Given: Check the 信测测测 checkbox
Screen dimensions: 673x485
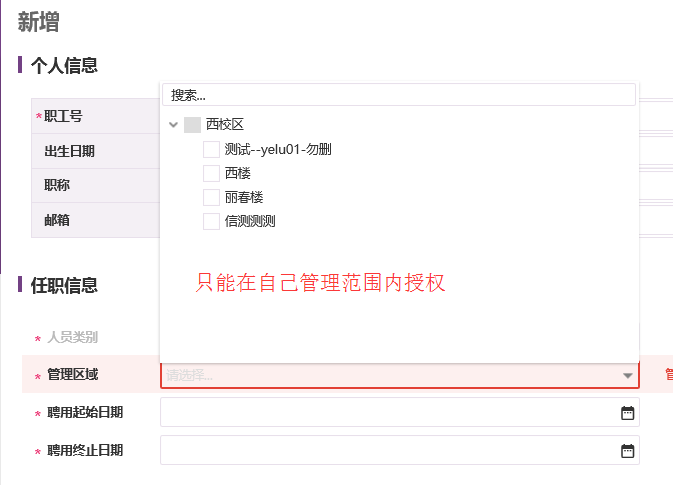Looking at the screenshot, I should pyautogui.click(x=211, y=221).
